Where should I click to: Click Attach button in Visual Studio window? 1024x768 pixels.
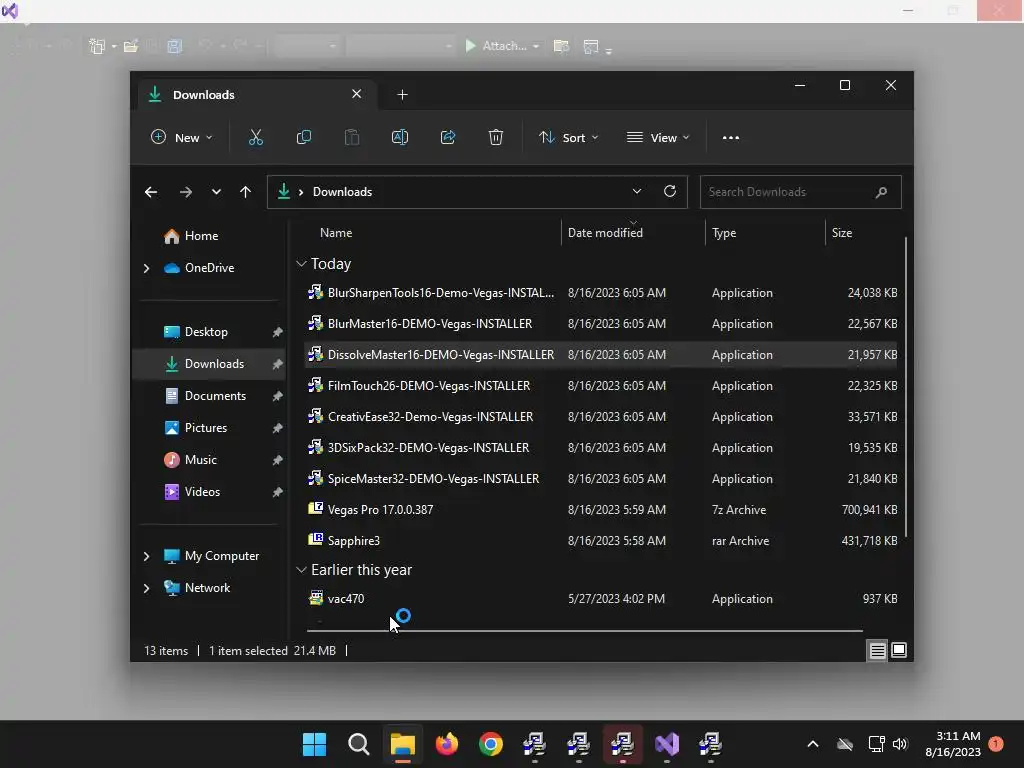pyautogui.click(x=502, y=46)
